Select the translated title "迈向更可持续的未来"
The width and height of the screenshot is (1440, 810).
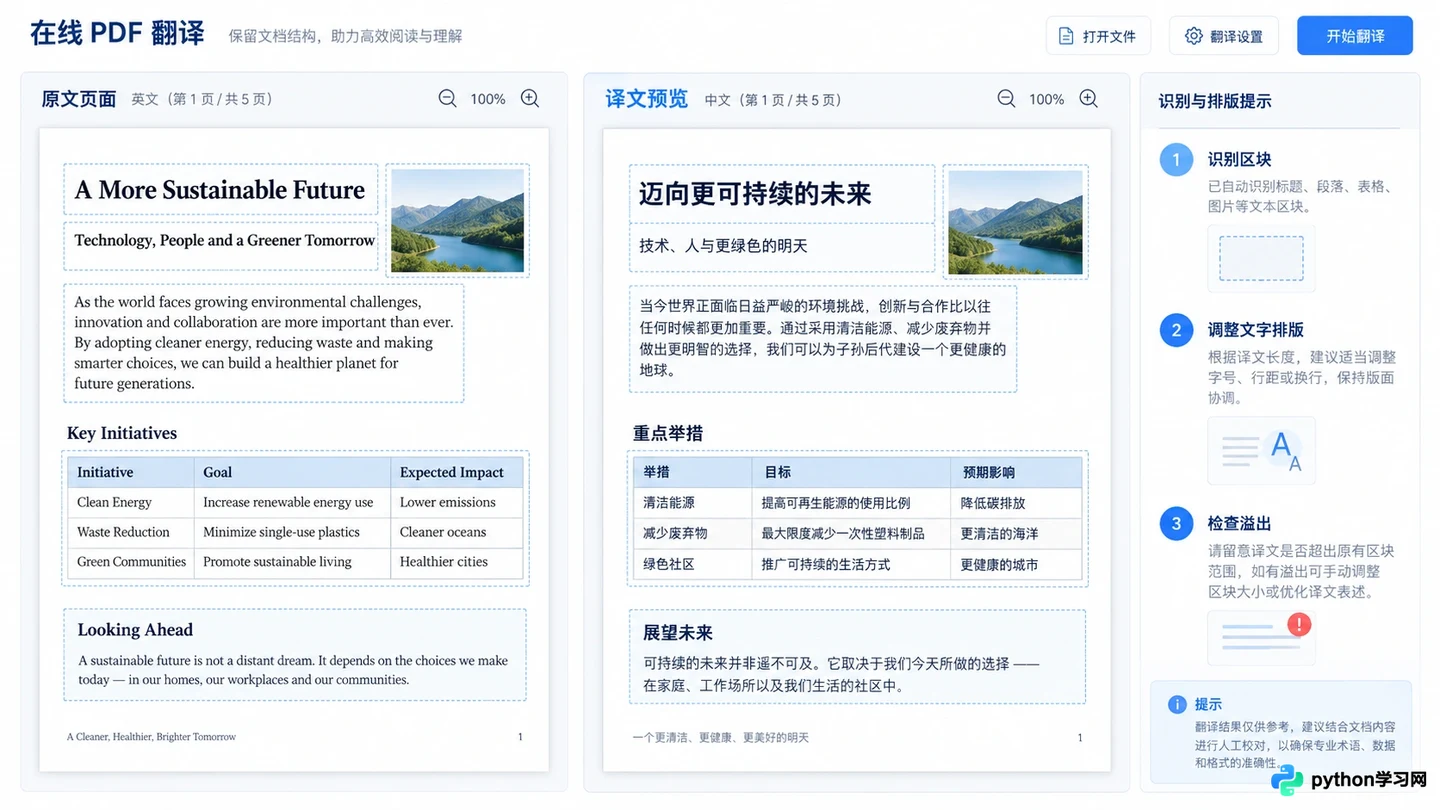point(755,193)
